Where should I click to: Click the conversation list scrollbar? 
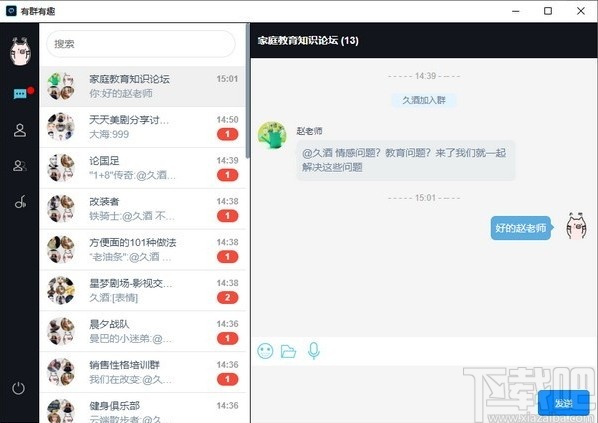[248, 92]
